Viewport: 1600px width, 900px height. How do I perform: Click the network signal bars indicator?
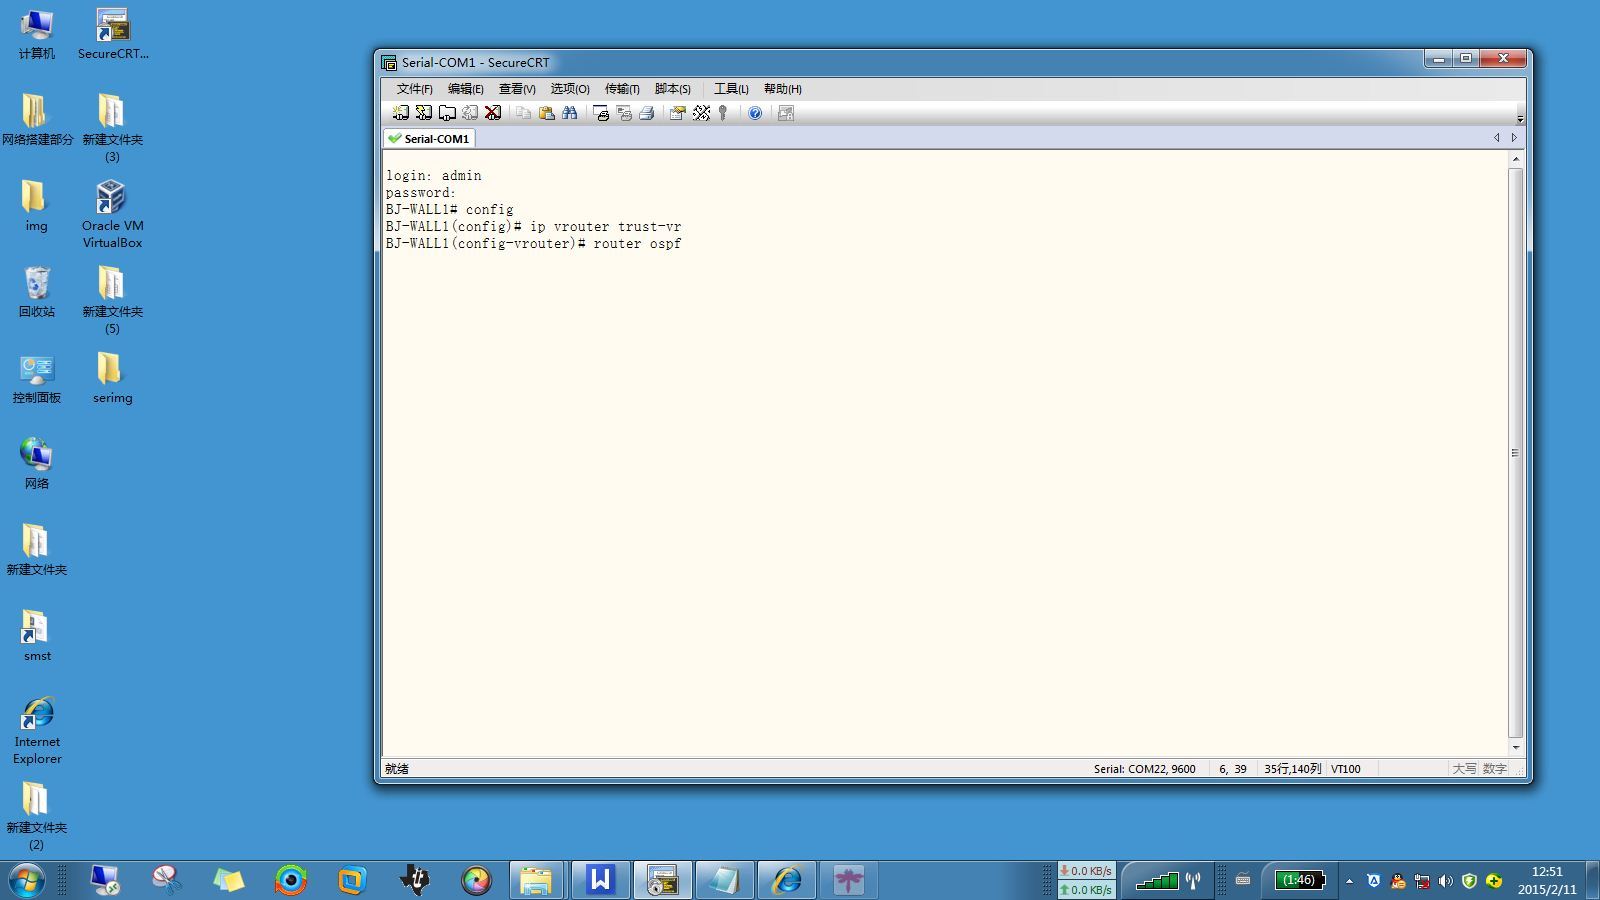[x=1157, y=880]
